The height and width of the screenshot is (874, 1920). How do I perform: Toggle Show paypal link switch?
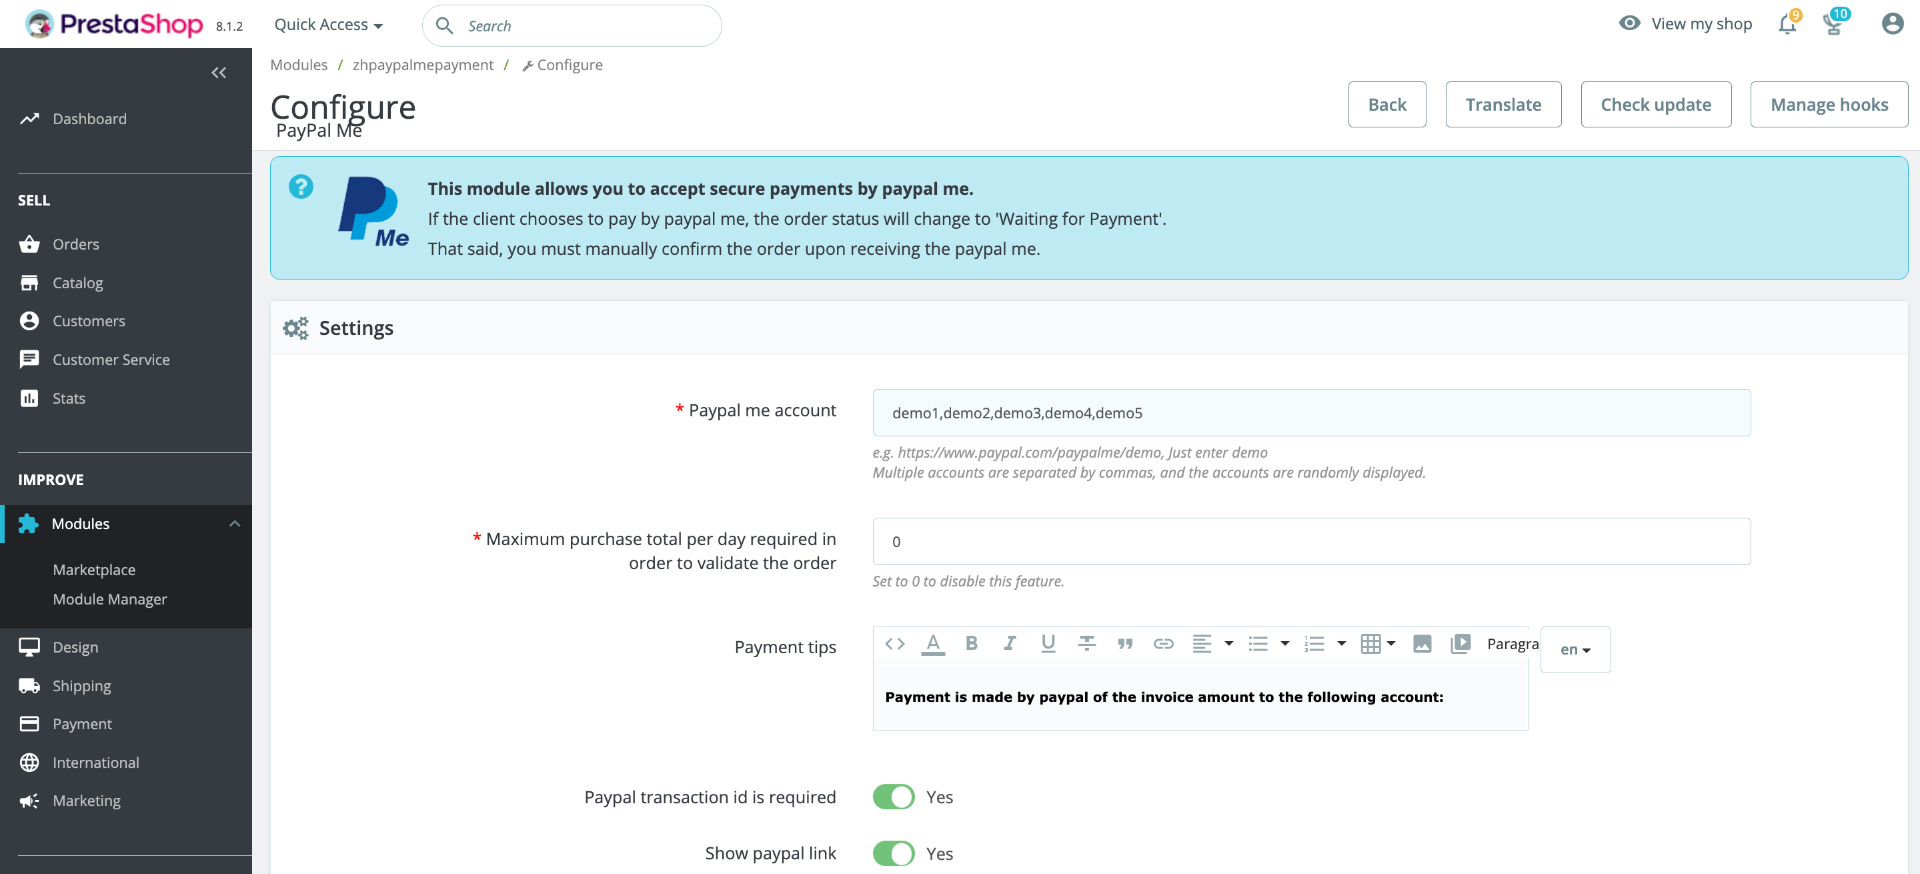click(x=894, y=853)
